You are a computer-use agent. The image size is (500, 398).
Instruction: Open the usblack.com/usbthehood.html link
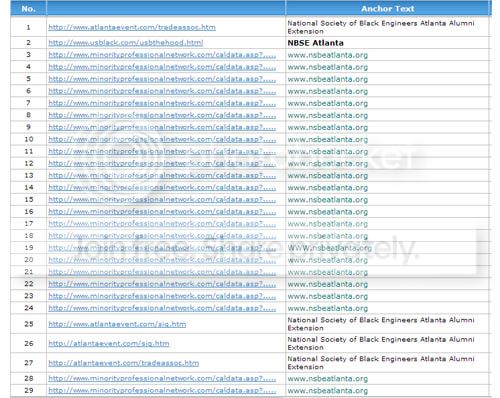126,43
